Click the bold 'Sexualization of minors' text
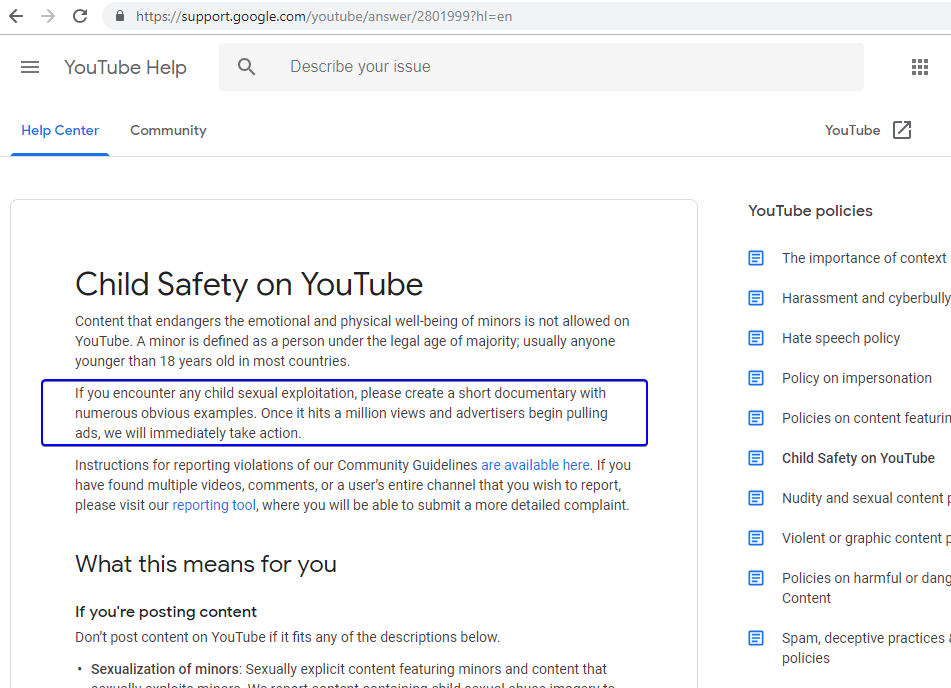The image size is (951, 688). (164, 669)
